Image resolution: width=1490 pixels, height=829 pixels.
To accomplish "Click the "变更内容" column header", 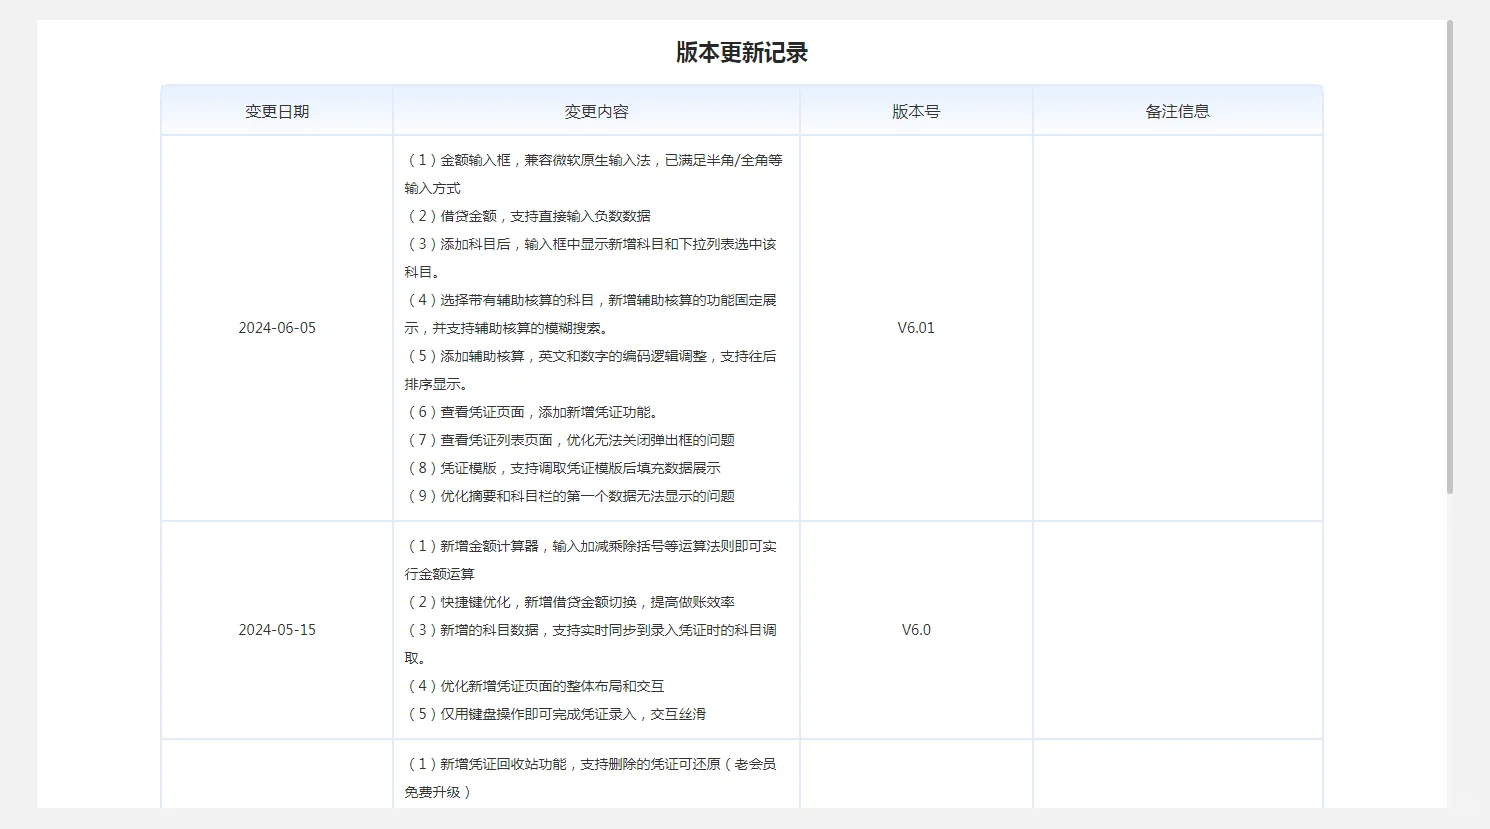I will [596, 111].
